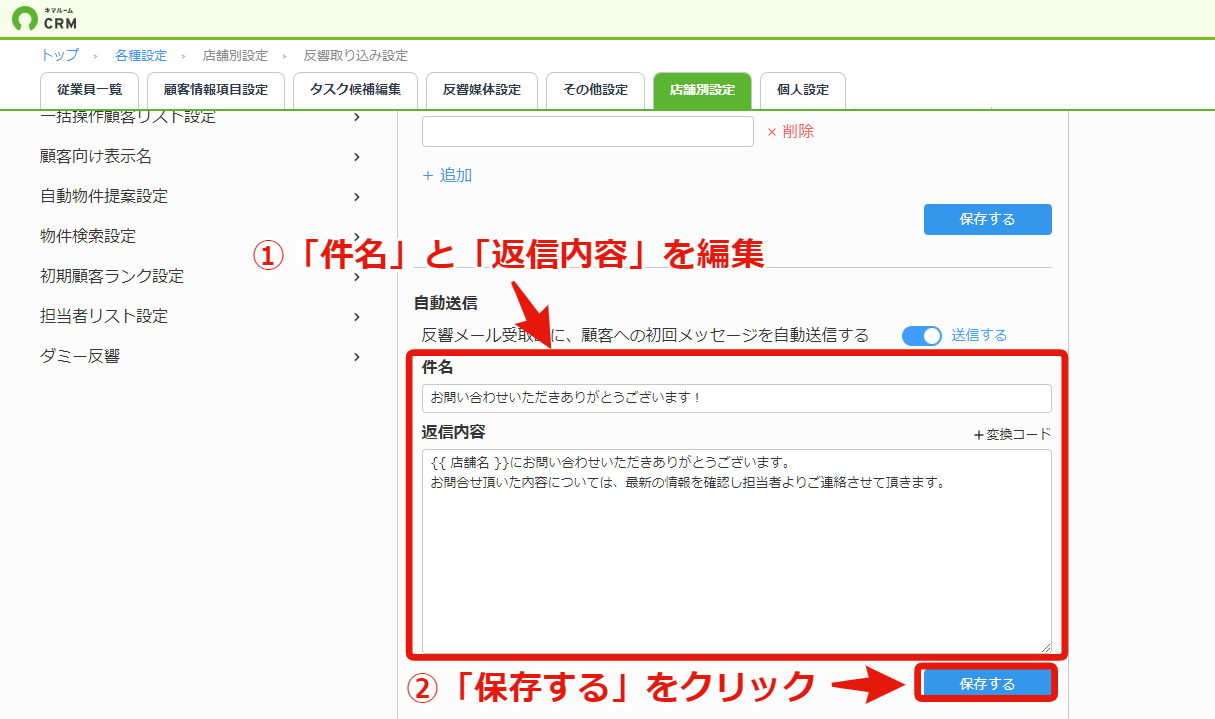
Task: Expand chevron beside 顧客向け表示名
Action: (357, 156)
